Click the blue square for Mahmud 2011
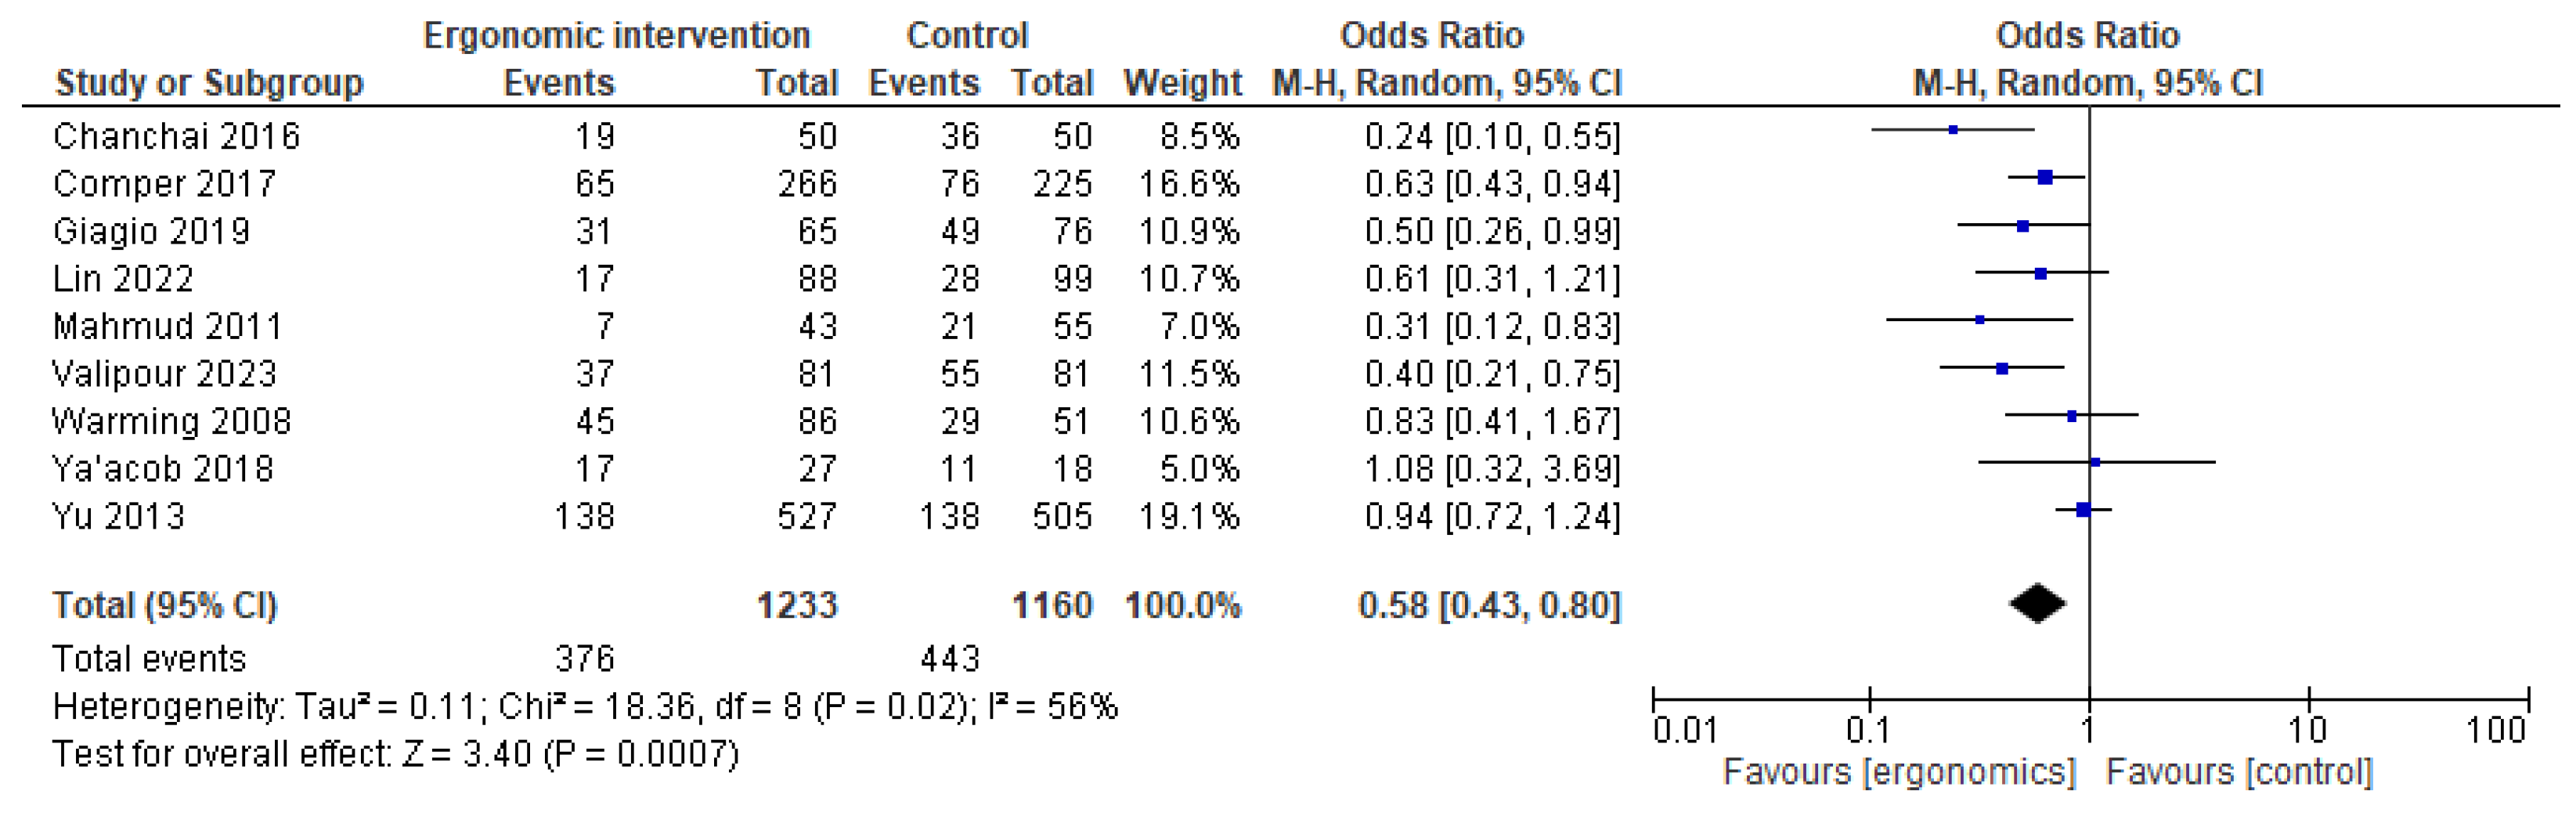Image resolution: width=2576 pixels, height=816 pixels. pyautogui.click(x=1980, y=320)
